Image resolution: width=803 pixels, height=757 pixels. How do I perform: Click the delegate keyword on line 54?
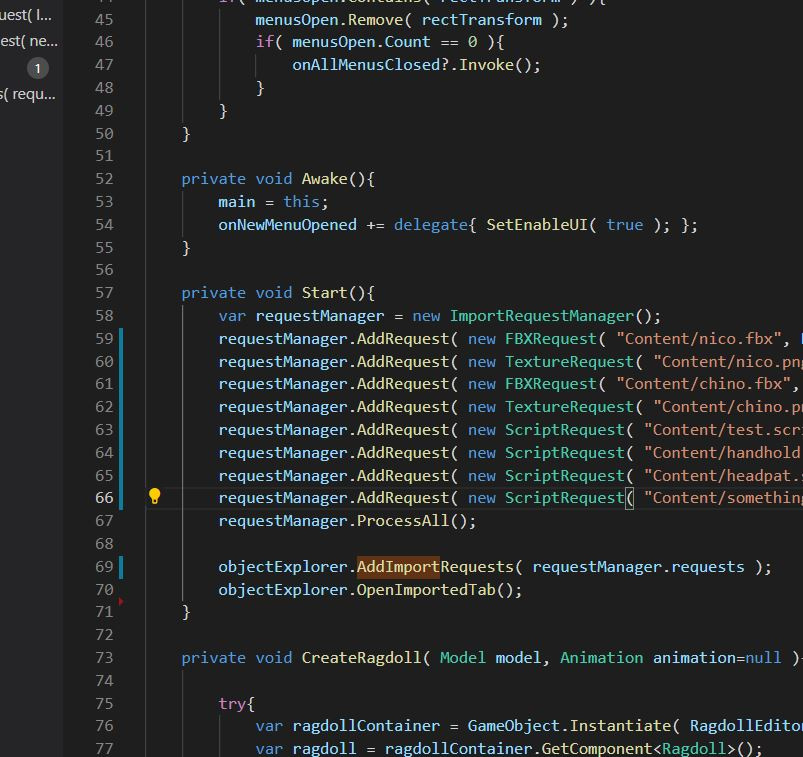tap(431, 225)
